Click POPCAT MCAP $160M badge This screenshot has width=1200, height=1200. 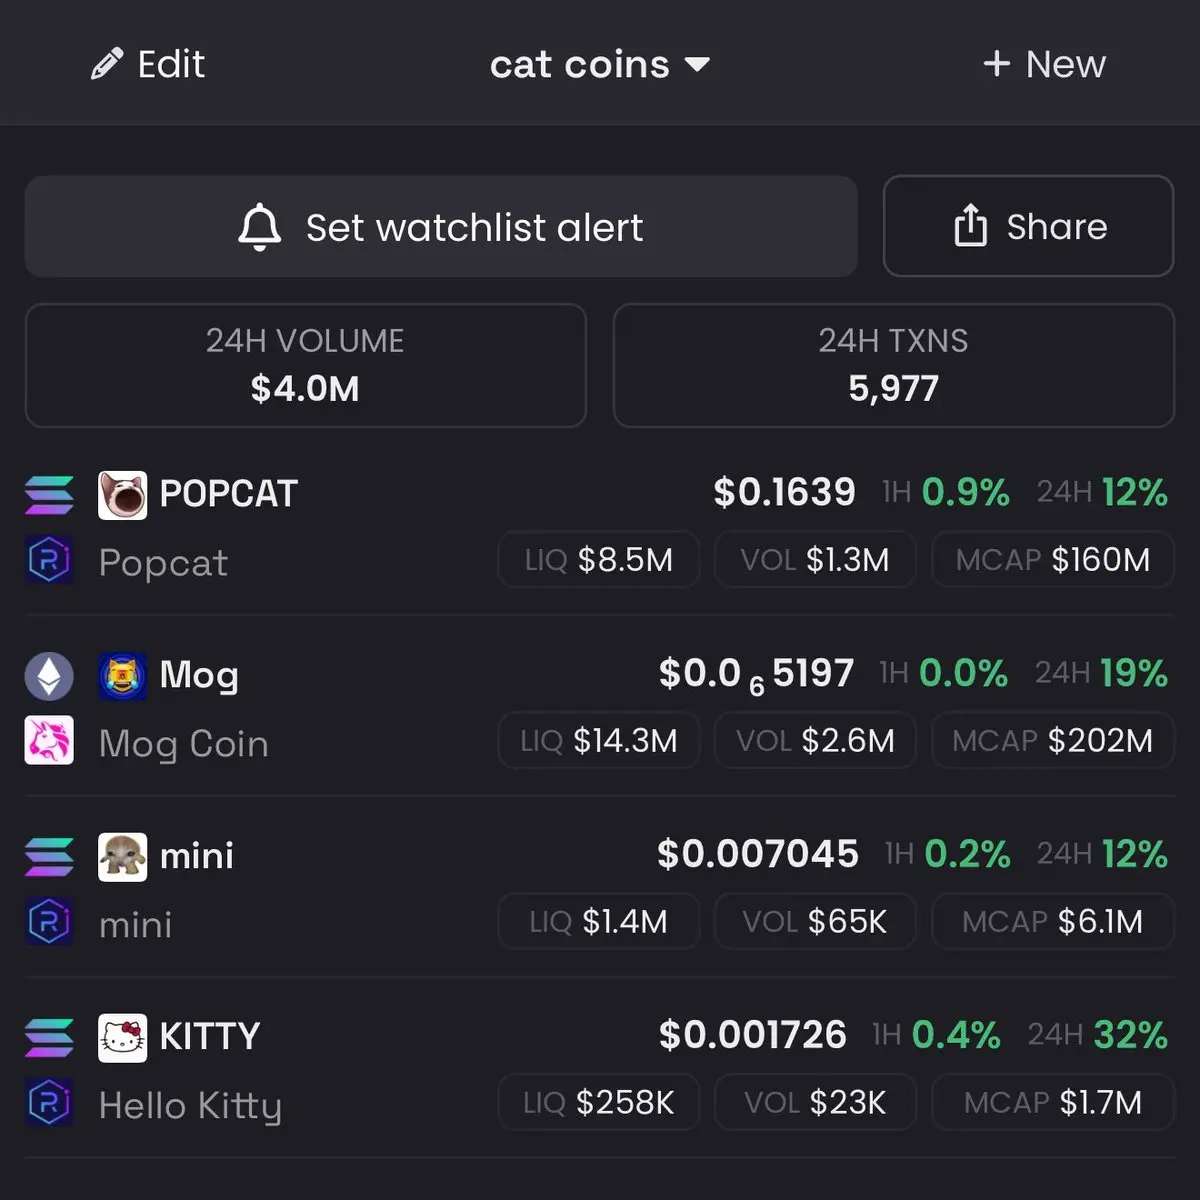pos(1053,560)
